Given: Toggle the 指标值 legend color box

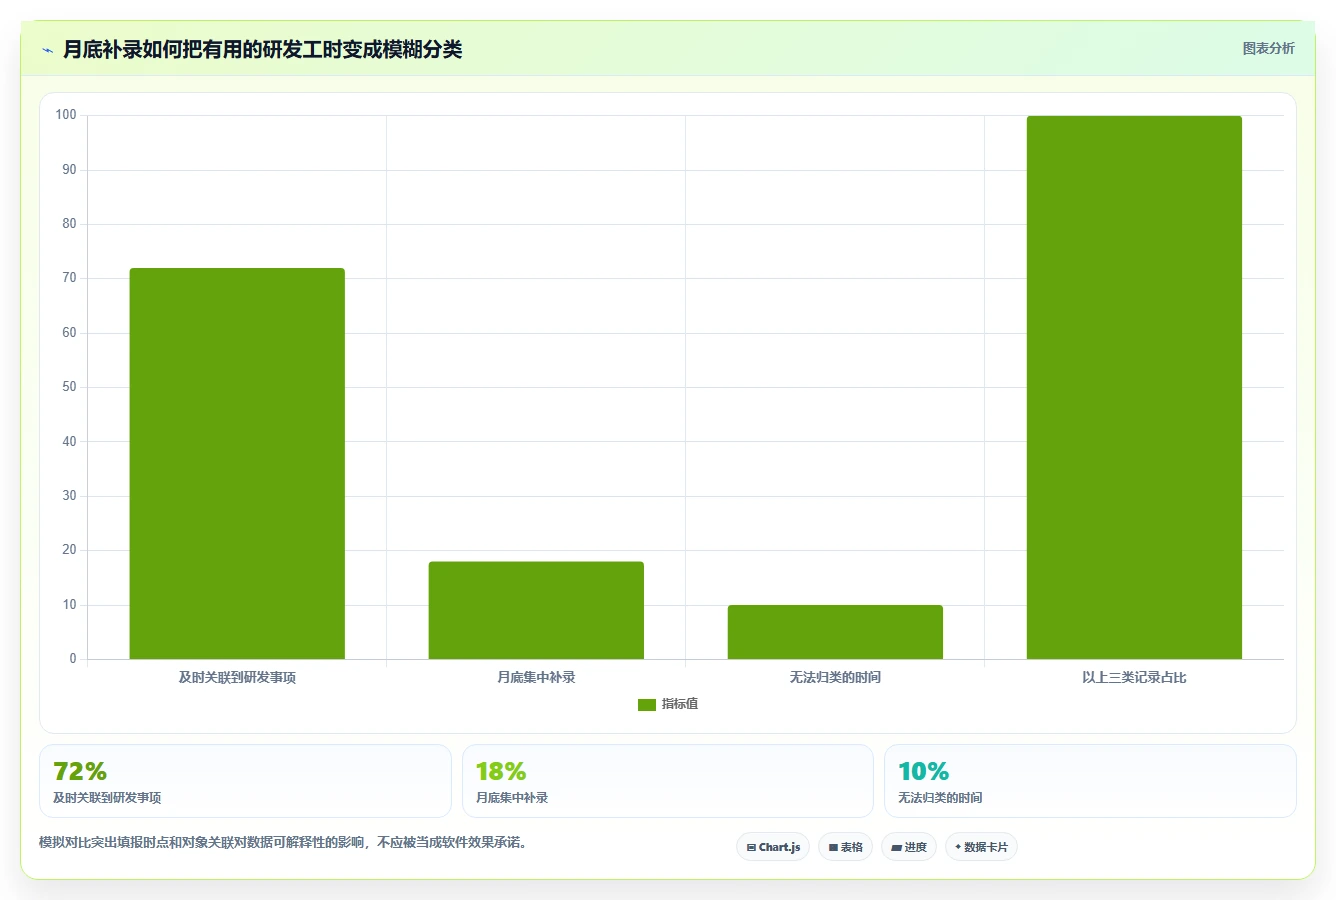Looking at the screenshot, I should click(647, 705).
